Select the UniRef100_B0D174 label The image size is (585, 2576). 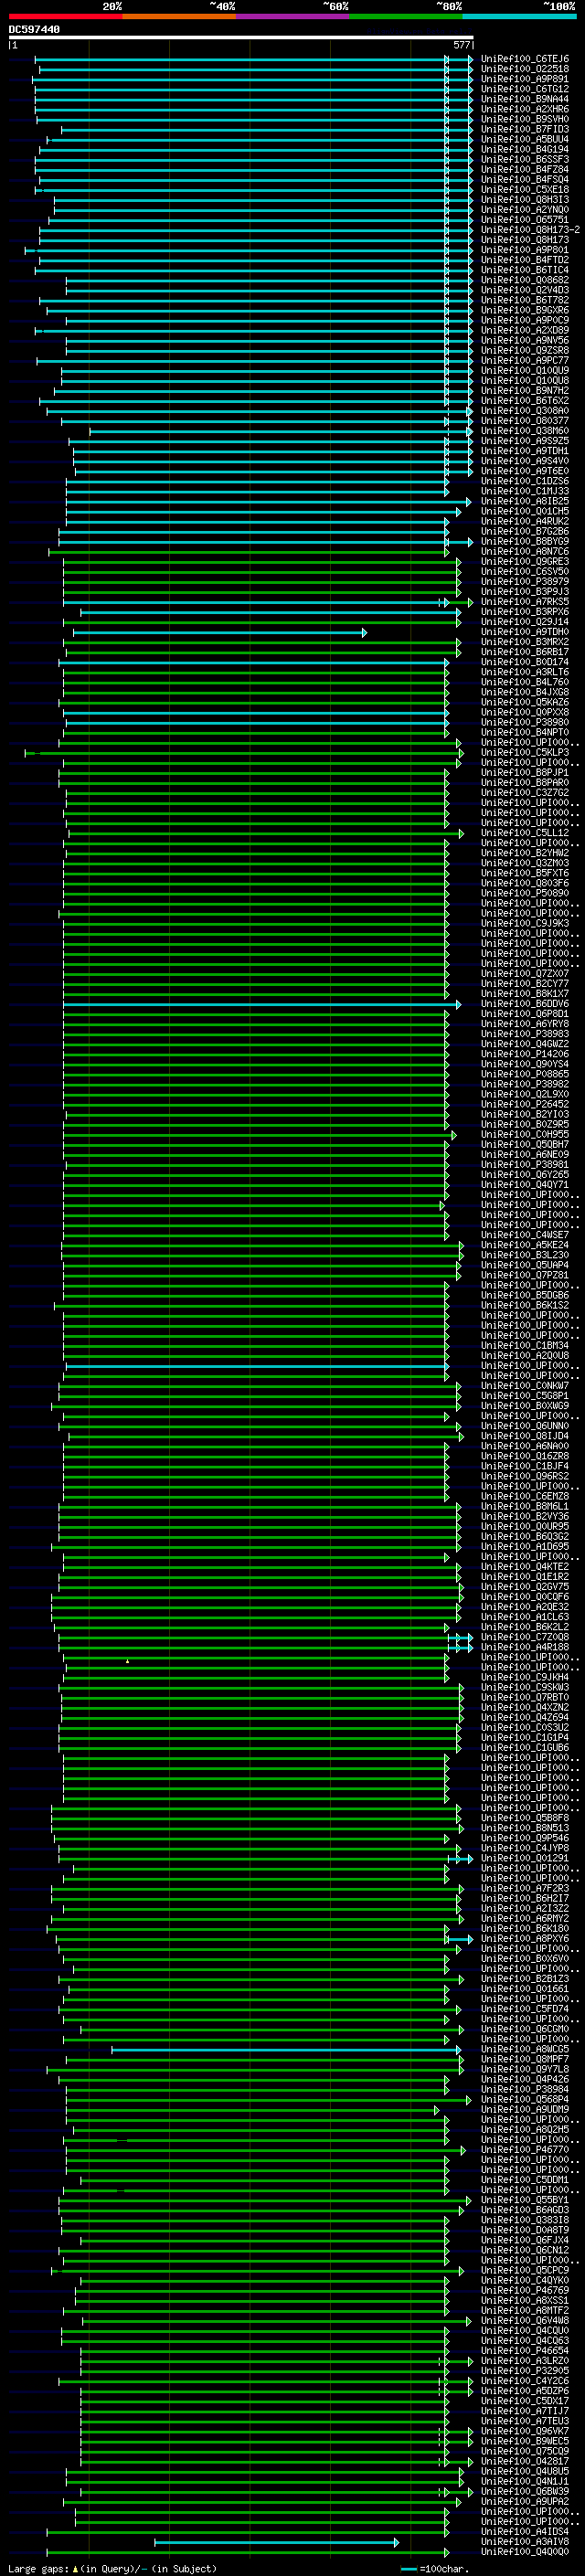(x=524, y=662)
